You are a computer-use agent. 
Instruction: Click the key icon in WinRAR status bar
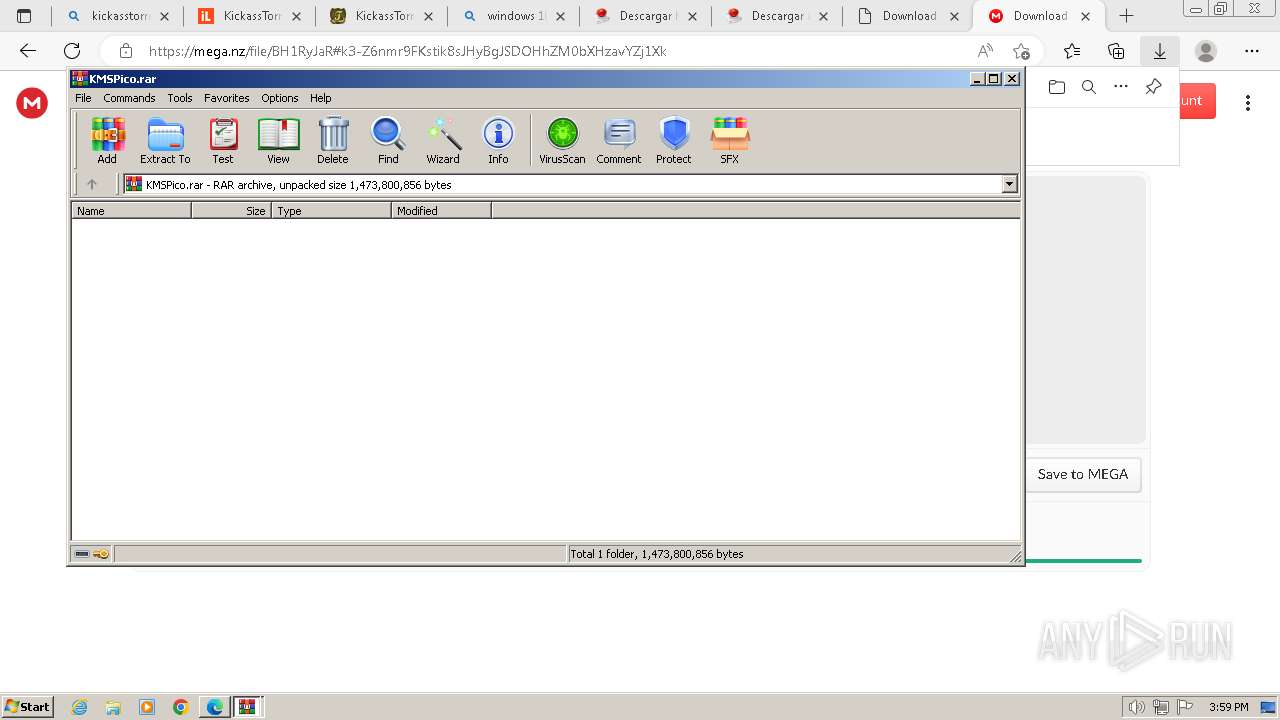[101, 554]
